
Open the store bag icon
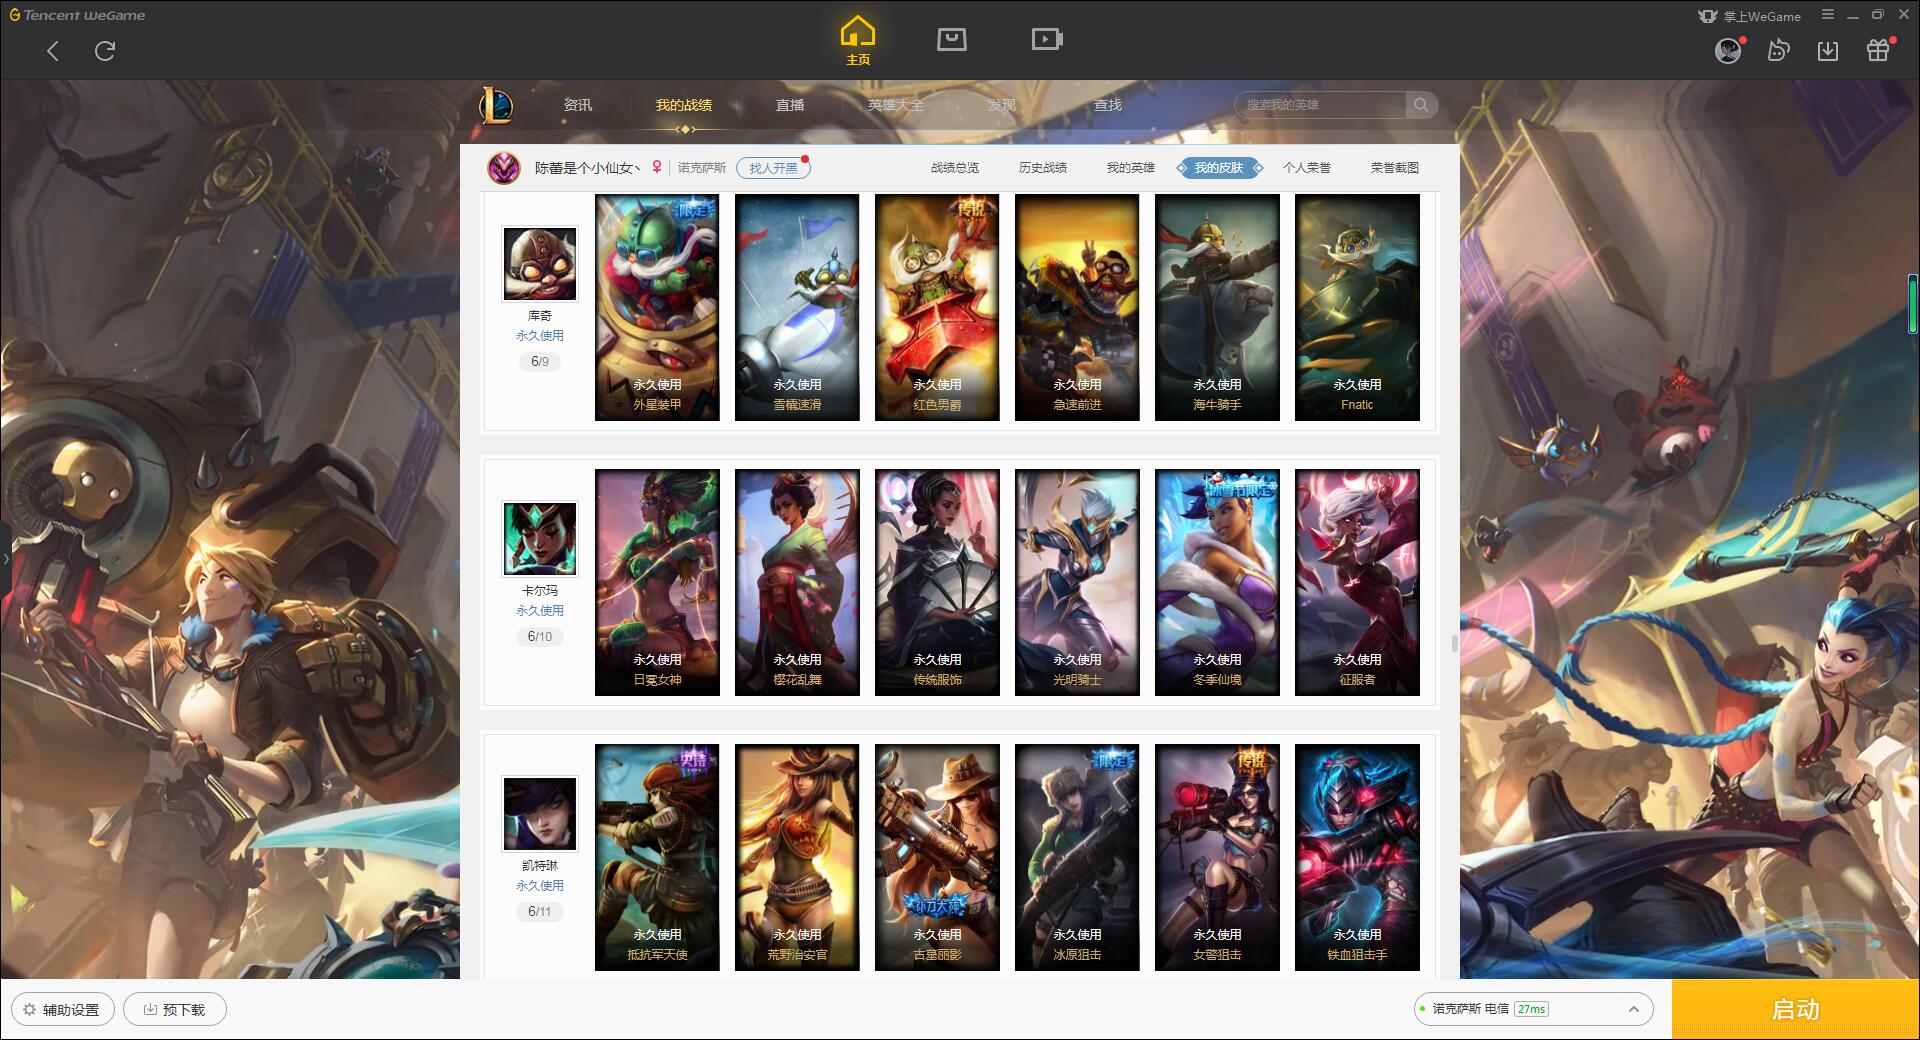pos(951,40)
